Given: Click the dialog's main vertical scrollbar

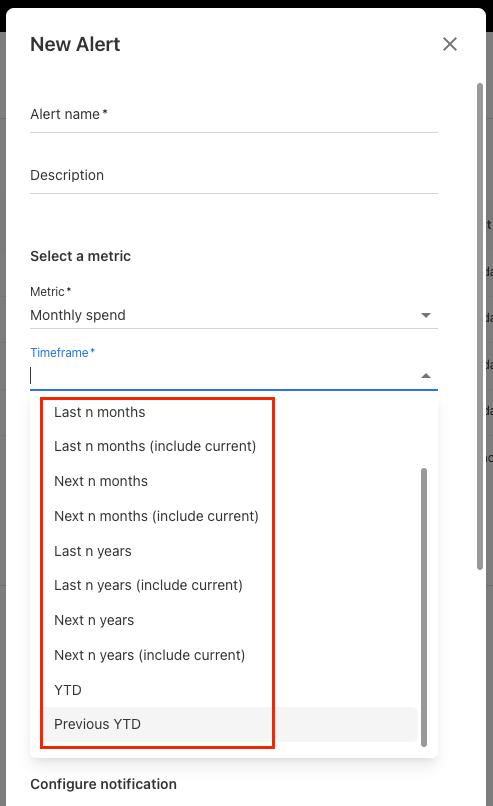Looking at the screenshot, I should tap(480, 326).
